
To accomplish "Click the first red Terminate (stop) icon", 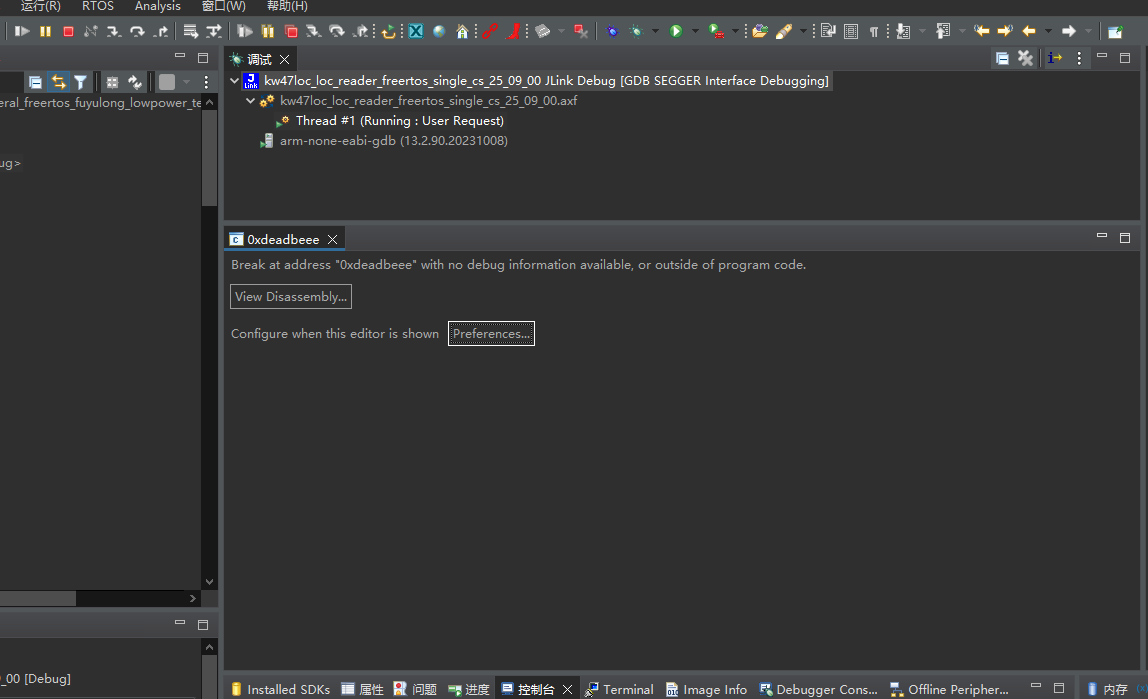I will pos(68,31).
